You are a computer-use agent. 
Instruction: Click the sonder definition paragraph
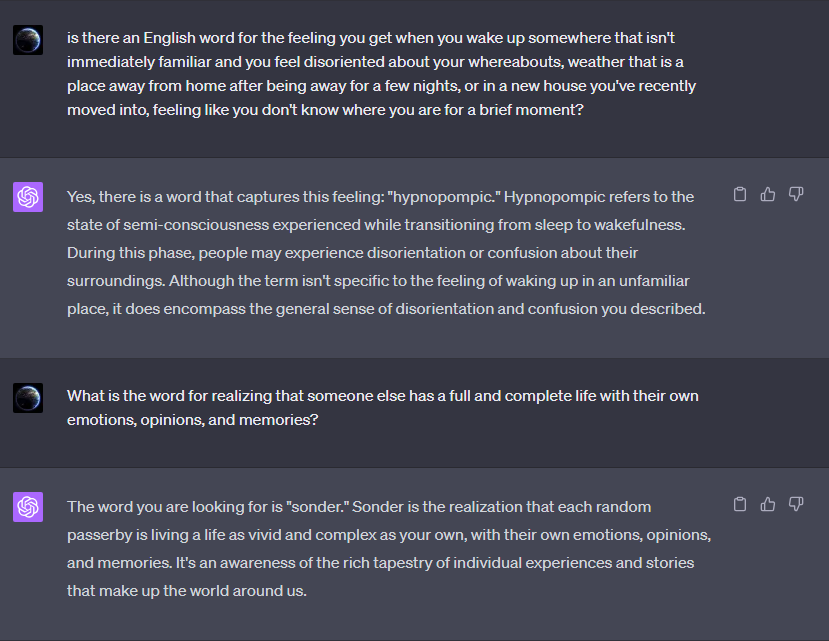pyautogui.click(x=388, y=548)
